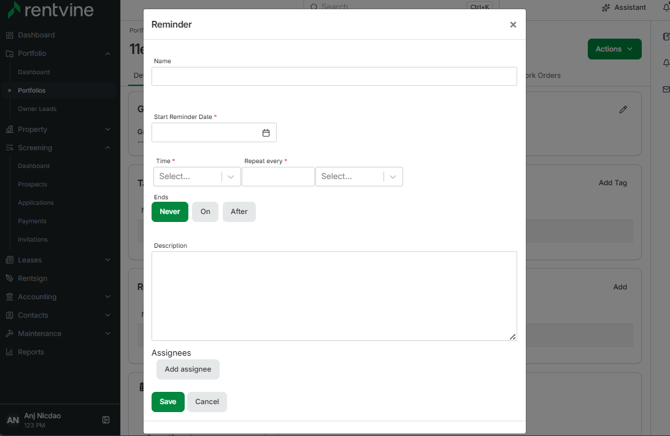The height and width of the screenshot is (436, 670).
Task: Expand the Maintenance section chevron
Action: point(108,333)
